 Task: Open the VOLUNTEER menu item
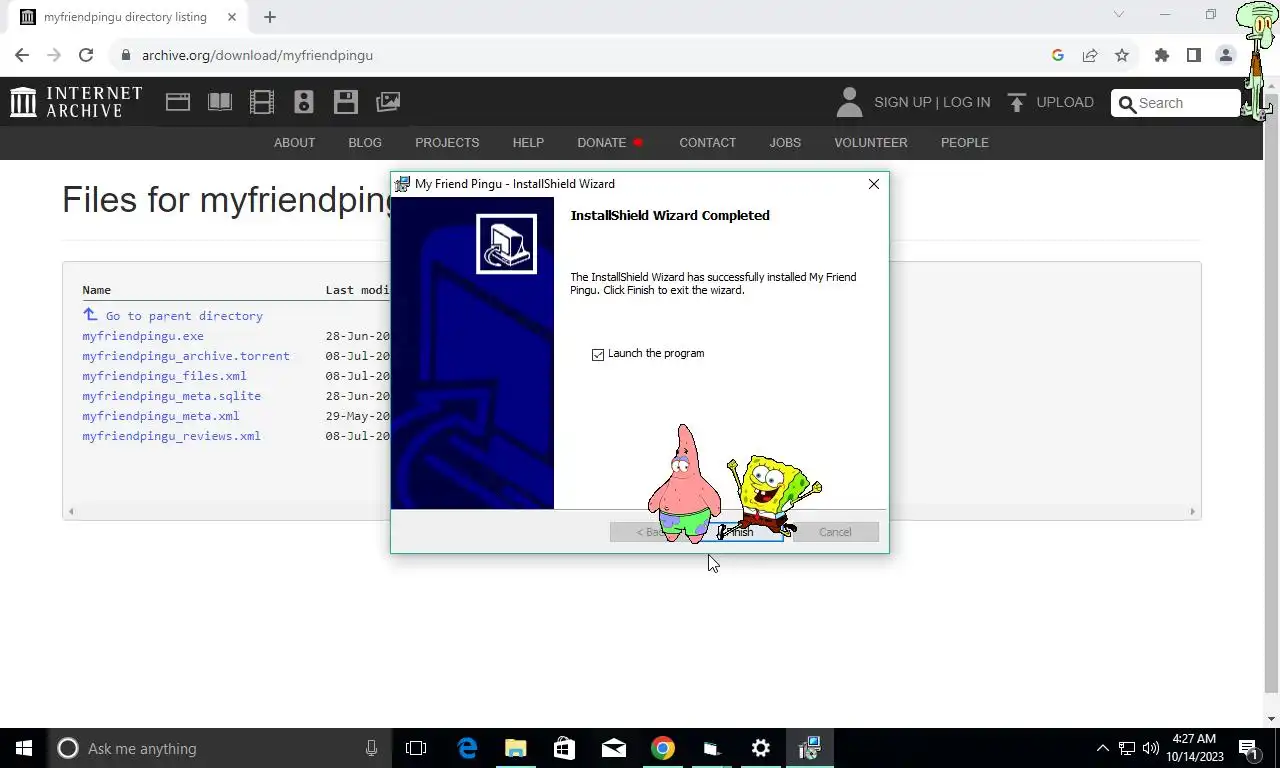pyautogui.click(x=871, y=142)
